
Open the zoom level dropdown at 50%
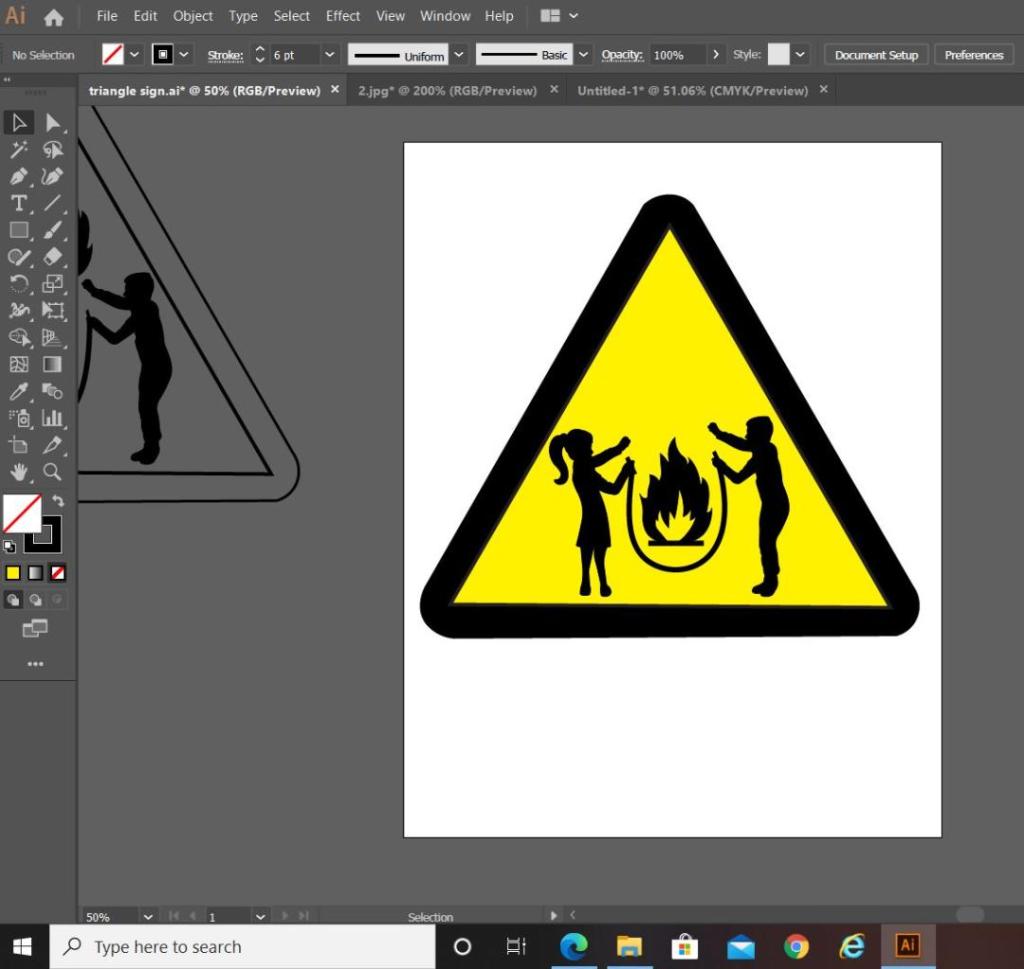click(148, 916)
